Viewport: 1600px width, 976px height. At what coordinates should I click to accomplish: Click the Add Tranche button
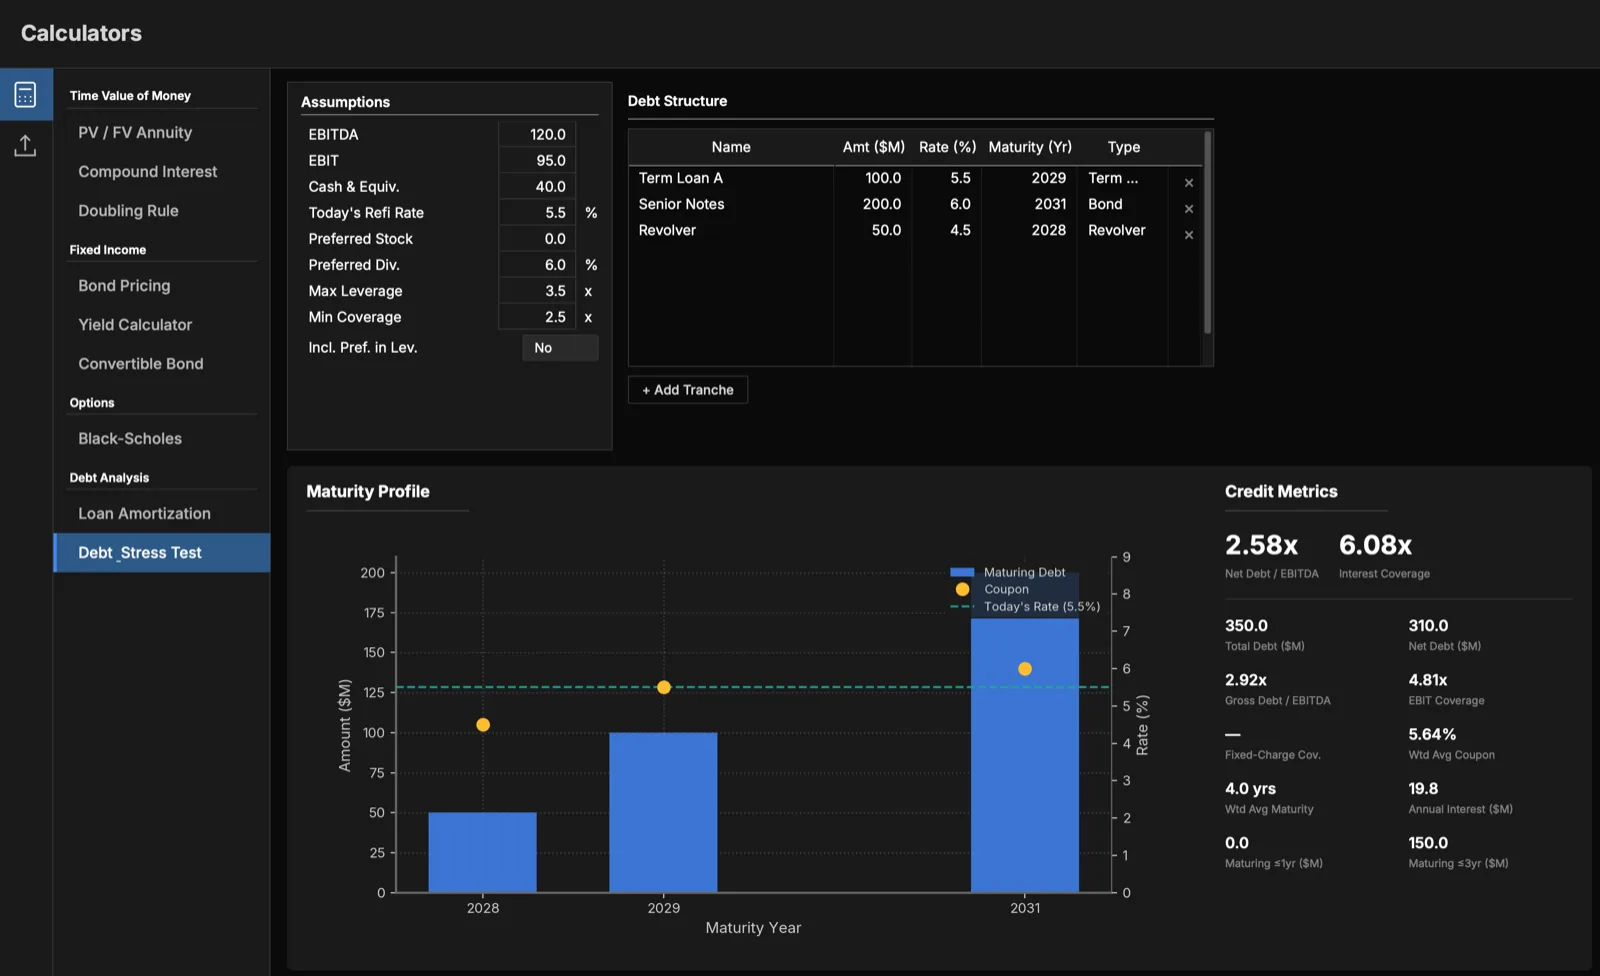click(x=688, y=390)
